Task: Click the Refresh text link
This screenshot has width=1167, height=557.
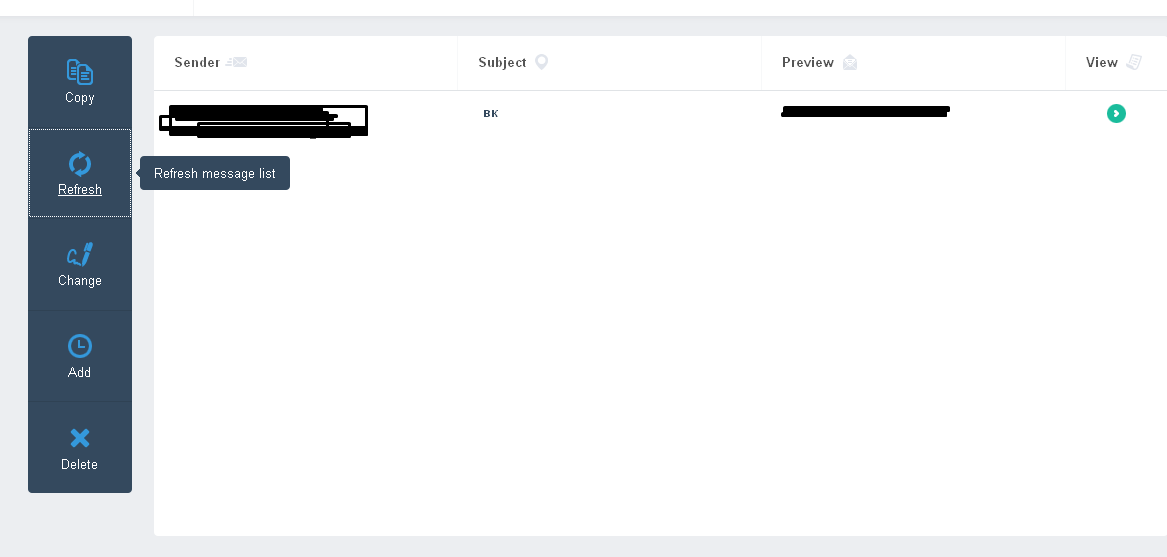Action: coord(80,189)
